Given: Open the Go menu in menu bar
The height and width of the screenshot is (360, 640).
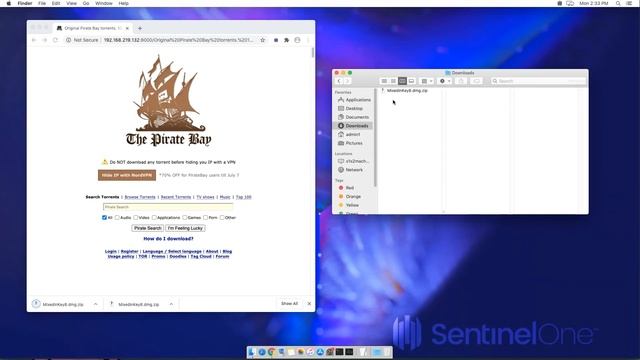Looking at the screenshot, I should coord(86,3).
